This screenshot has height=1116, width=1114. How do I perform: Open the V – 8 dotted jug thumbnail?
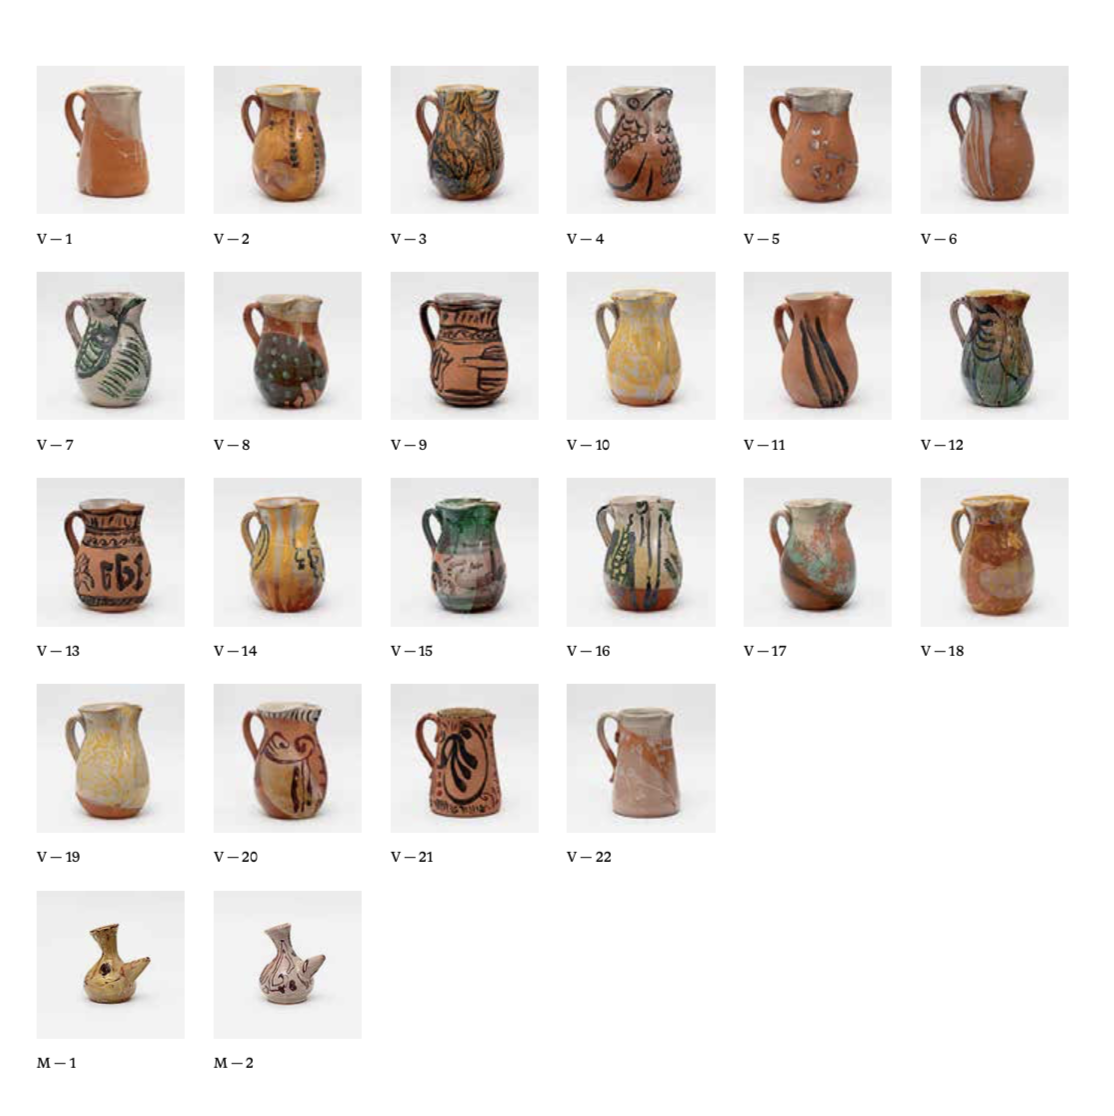(x=288, y=345)
